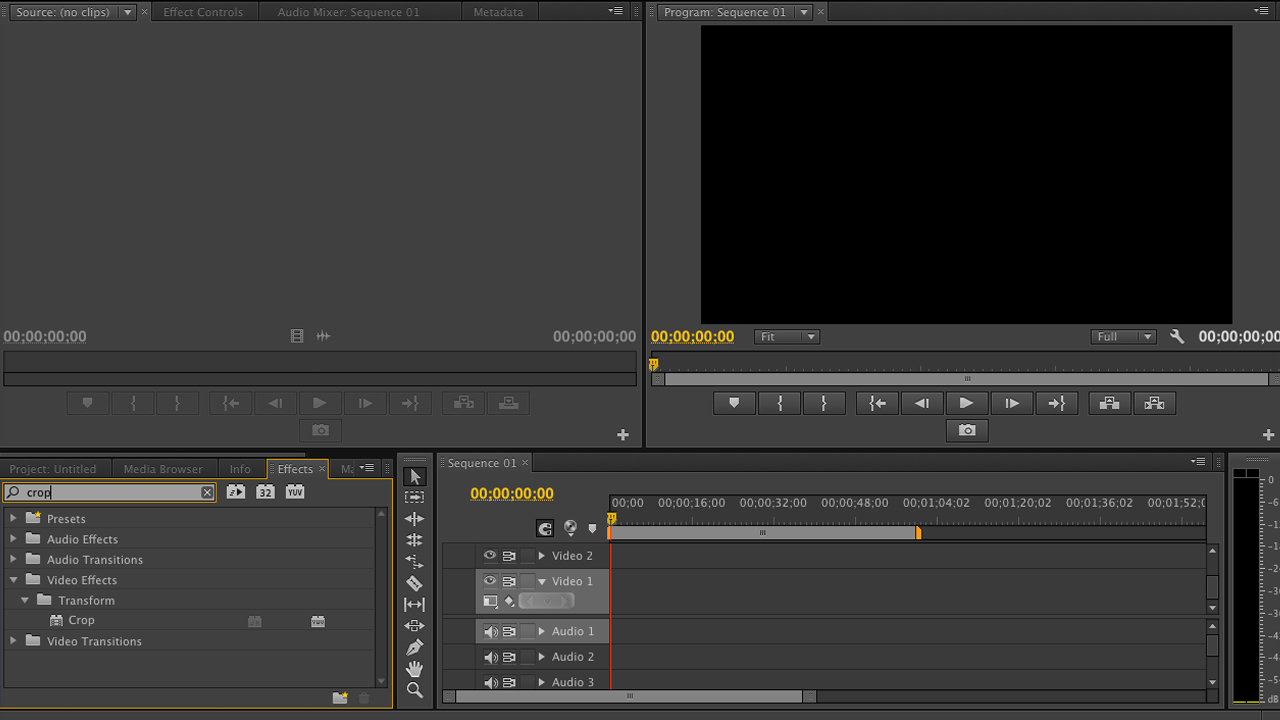Screen dimensions: 1280x720
Task: Pick the Ripple Edit tool
Action: tap(415, 519)
